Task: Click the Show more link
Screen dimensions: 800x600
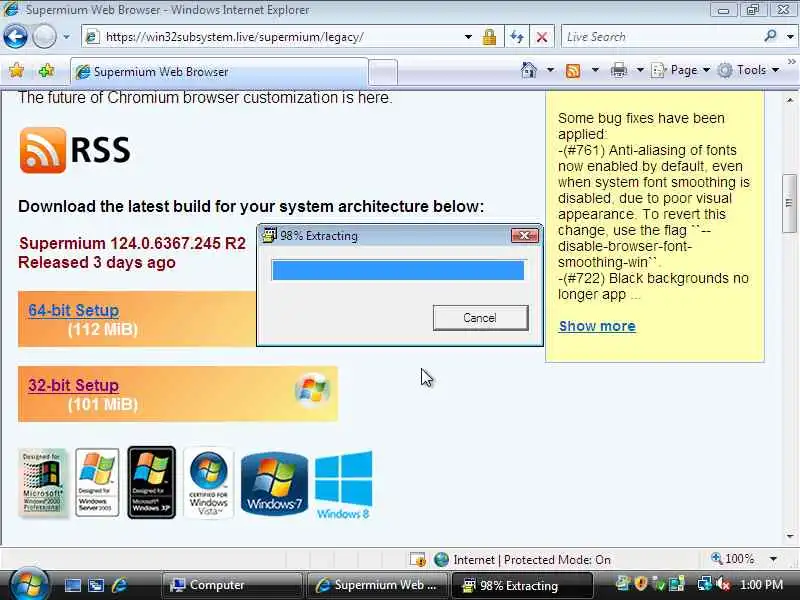Action: tap(597, 326)
